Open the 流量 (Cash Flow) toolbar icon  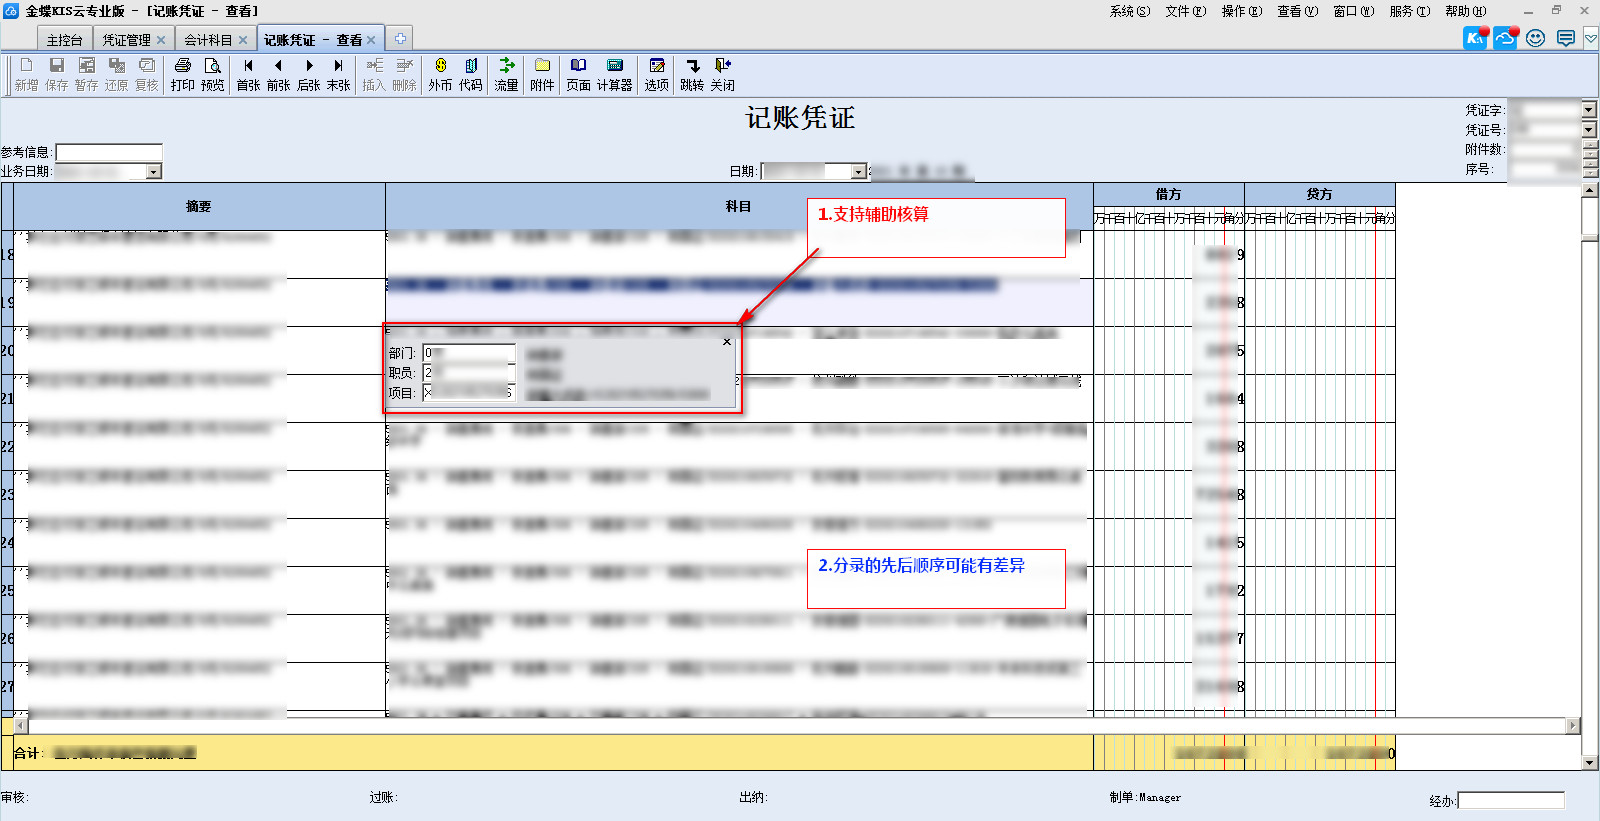[506, 73]
